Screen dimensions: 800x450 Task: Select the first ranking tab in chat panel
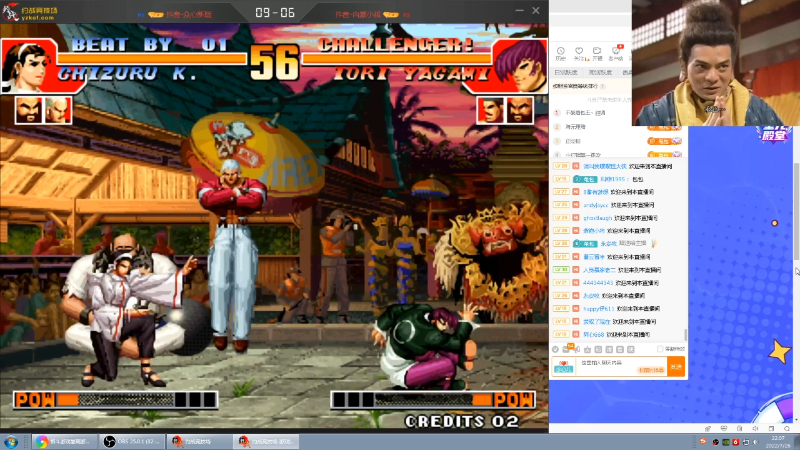pos(565,73)
